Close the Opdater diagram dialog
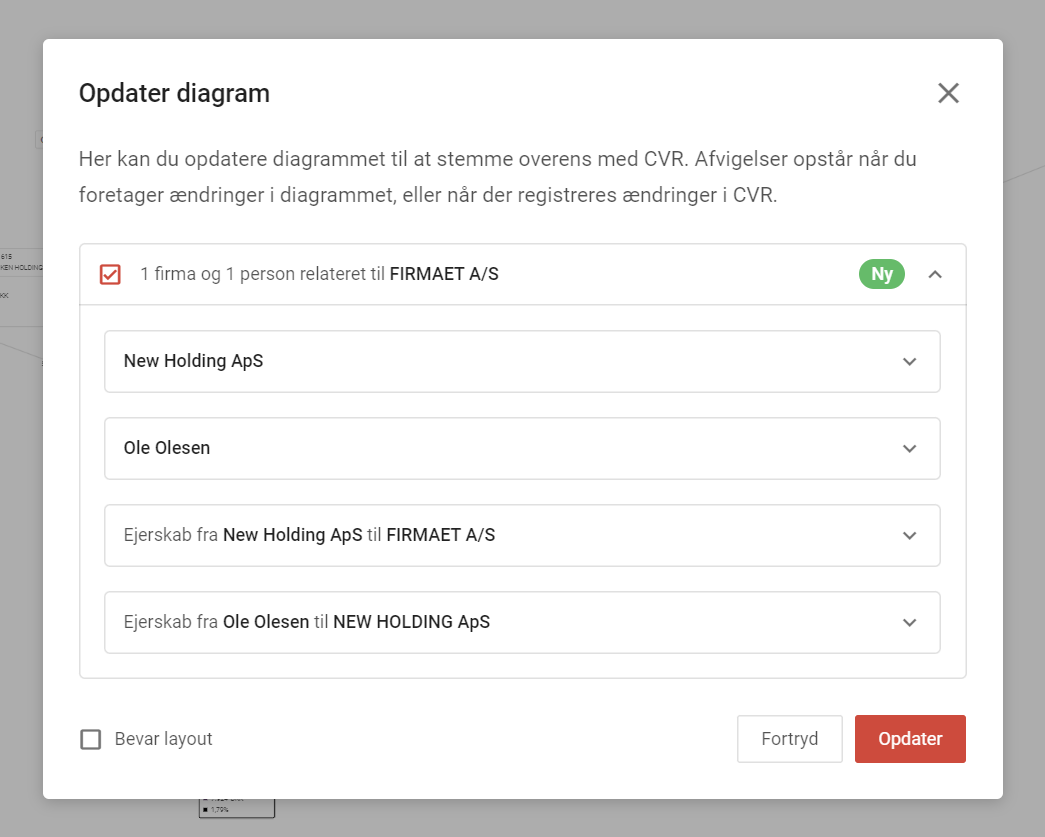The width and height of the screenshot is (1045, 837). point(948,93)
